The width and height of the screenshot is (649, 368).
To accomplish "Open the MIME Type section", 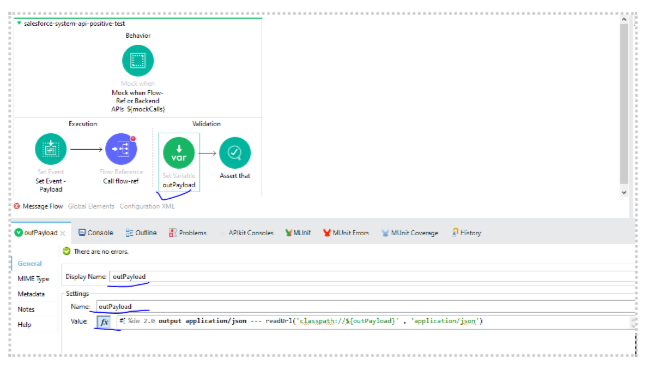I will click(x=33, y=279).
